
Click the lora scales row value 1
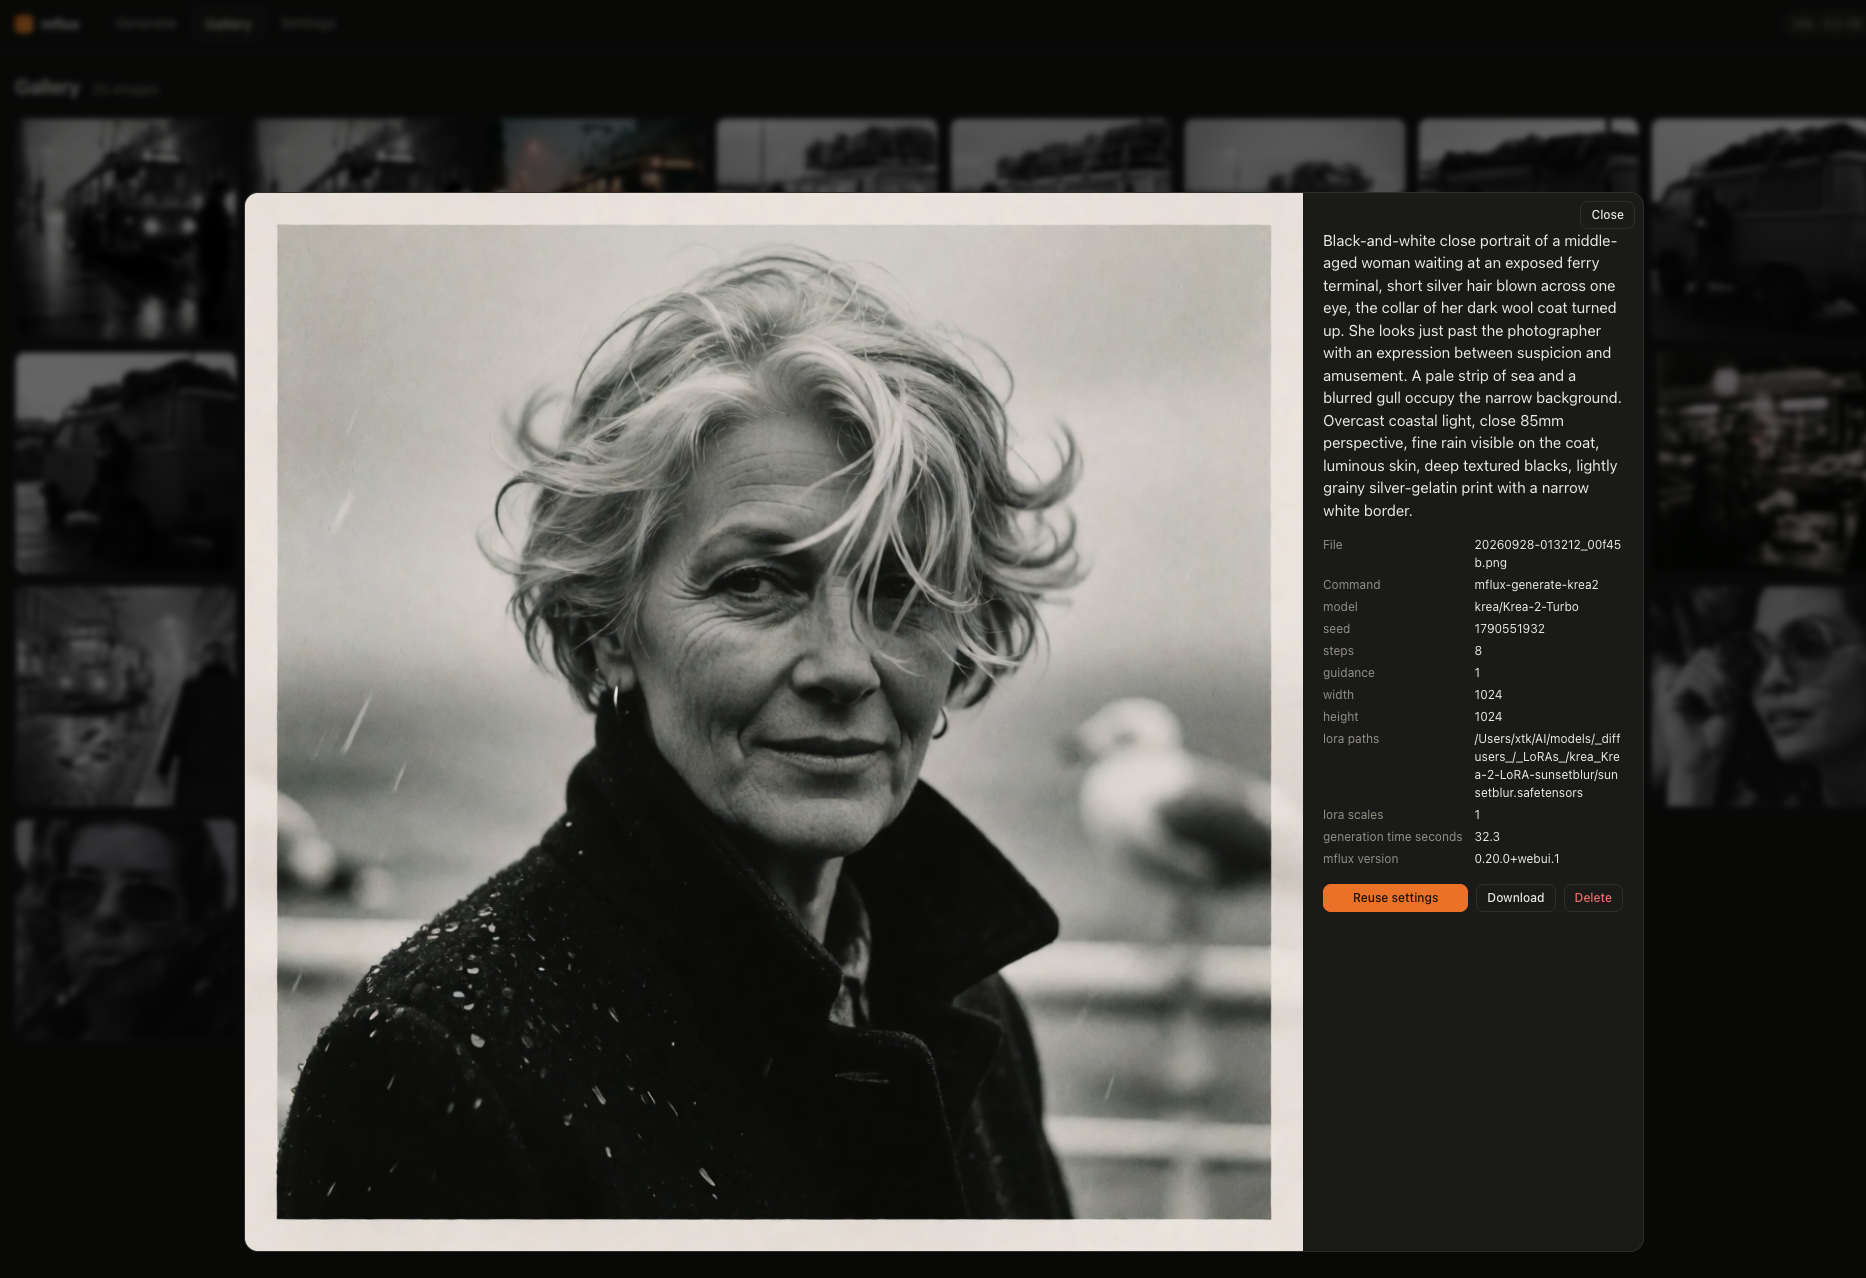coord(1477,815)
